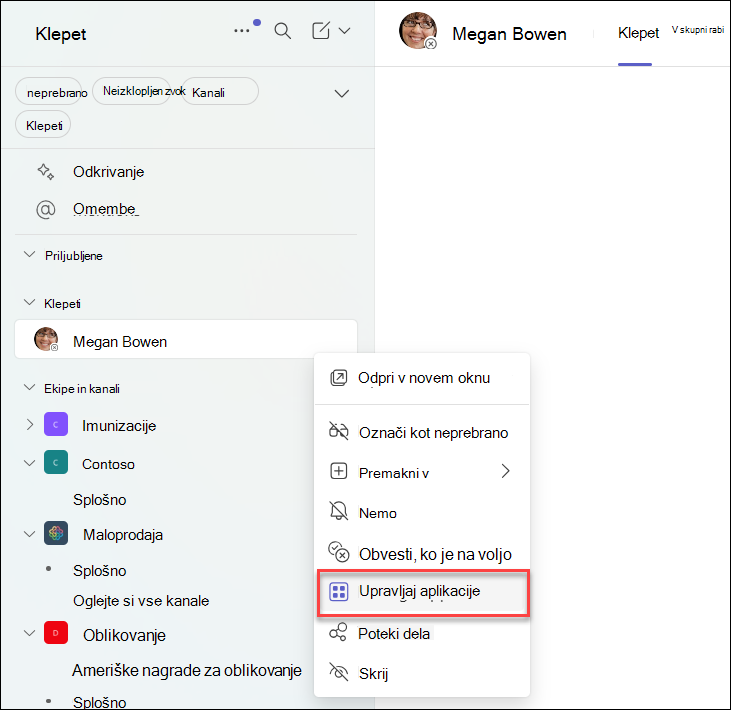This screenshot has width=731, height=710.
Task: Click the open-in-new-window icon
Action: click(338, 378)
